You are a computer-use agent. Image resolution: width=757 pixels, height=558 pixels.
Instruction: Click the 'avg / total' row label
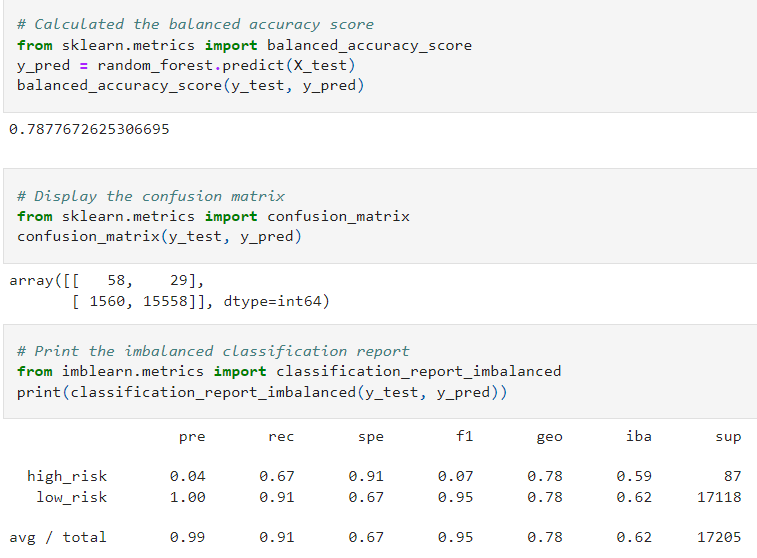pos(58,538)
